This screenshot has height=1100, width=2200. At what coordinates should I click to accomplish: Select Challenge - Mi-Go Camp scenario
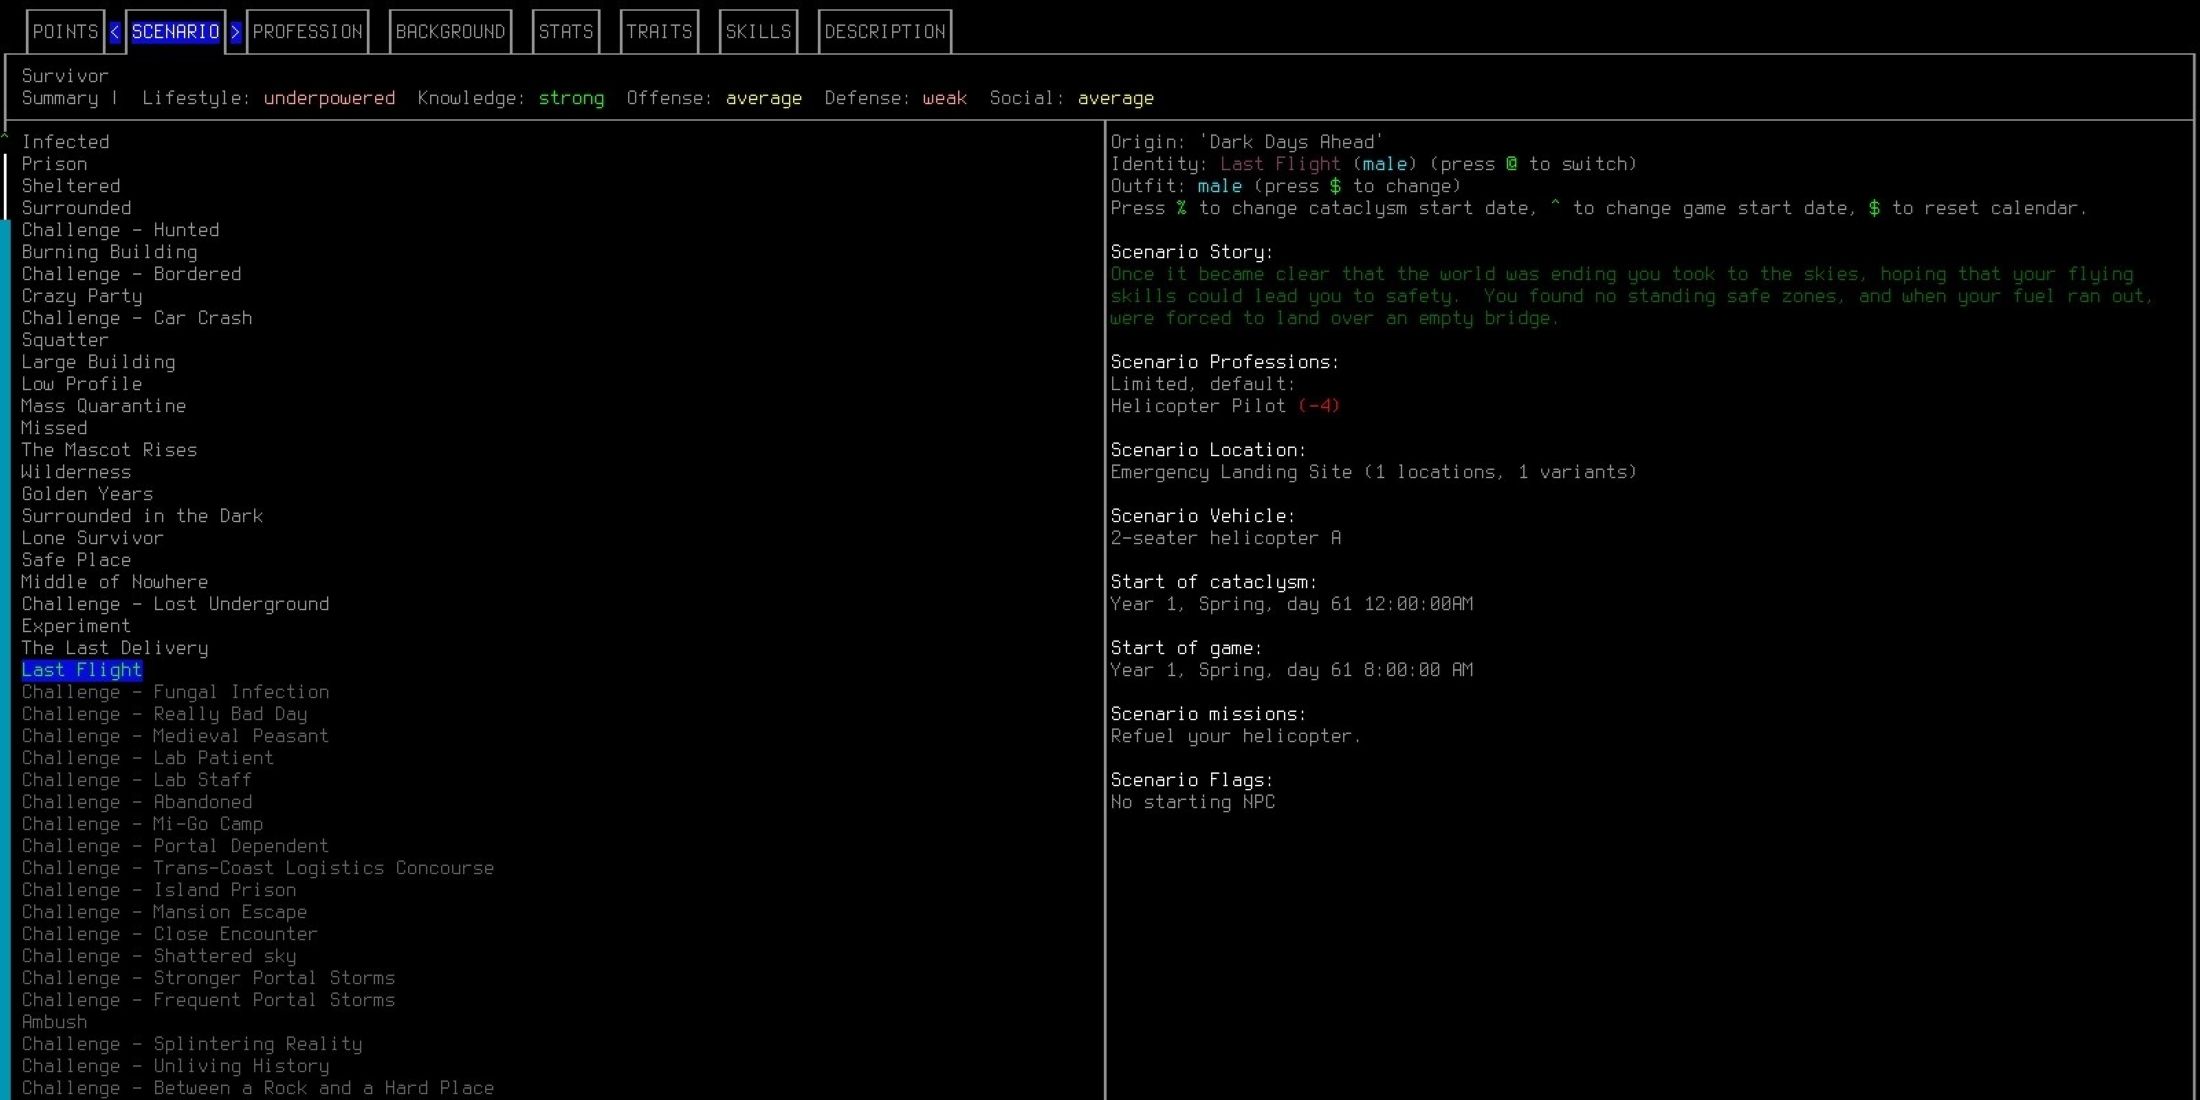[142, 824]
